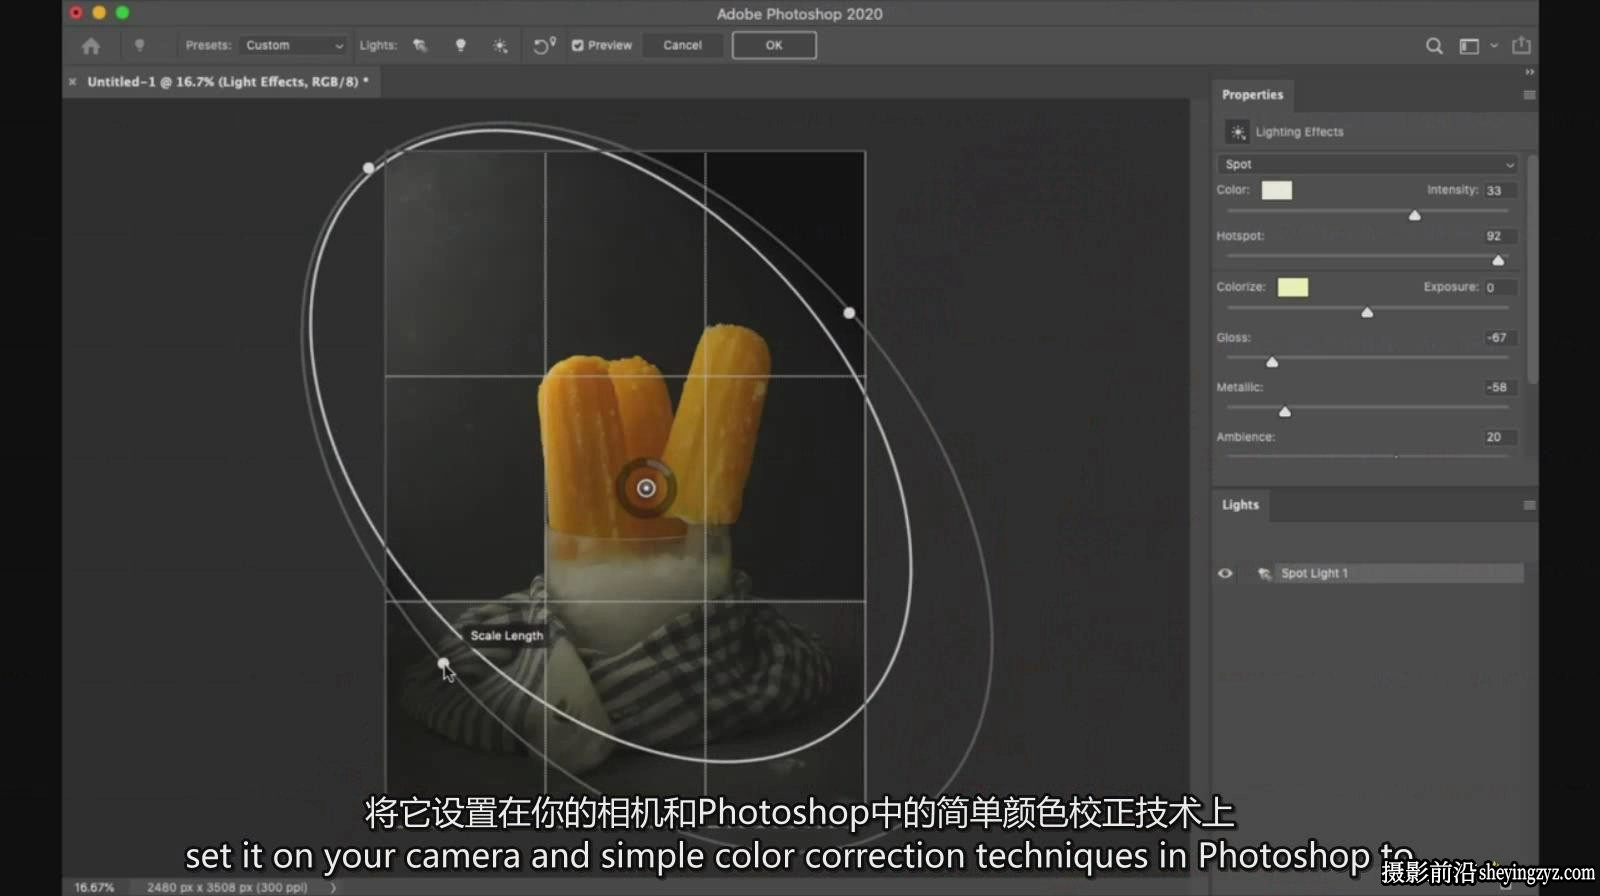Open the search magnifier icon
Viewport: 1600px width, 896px height.
pyautogui.click(x=1434, y=46)
